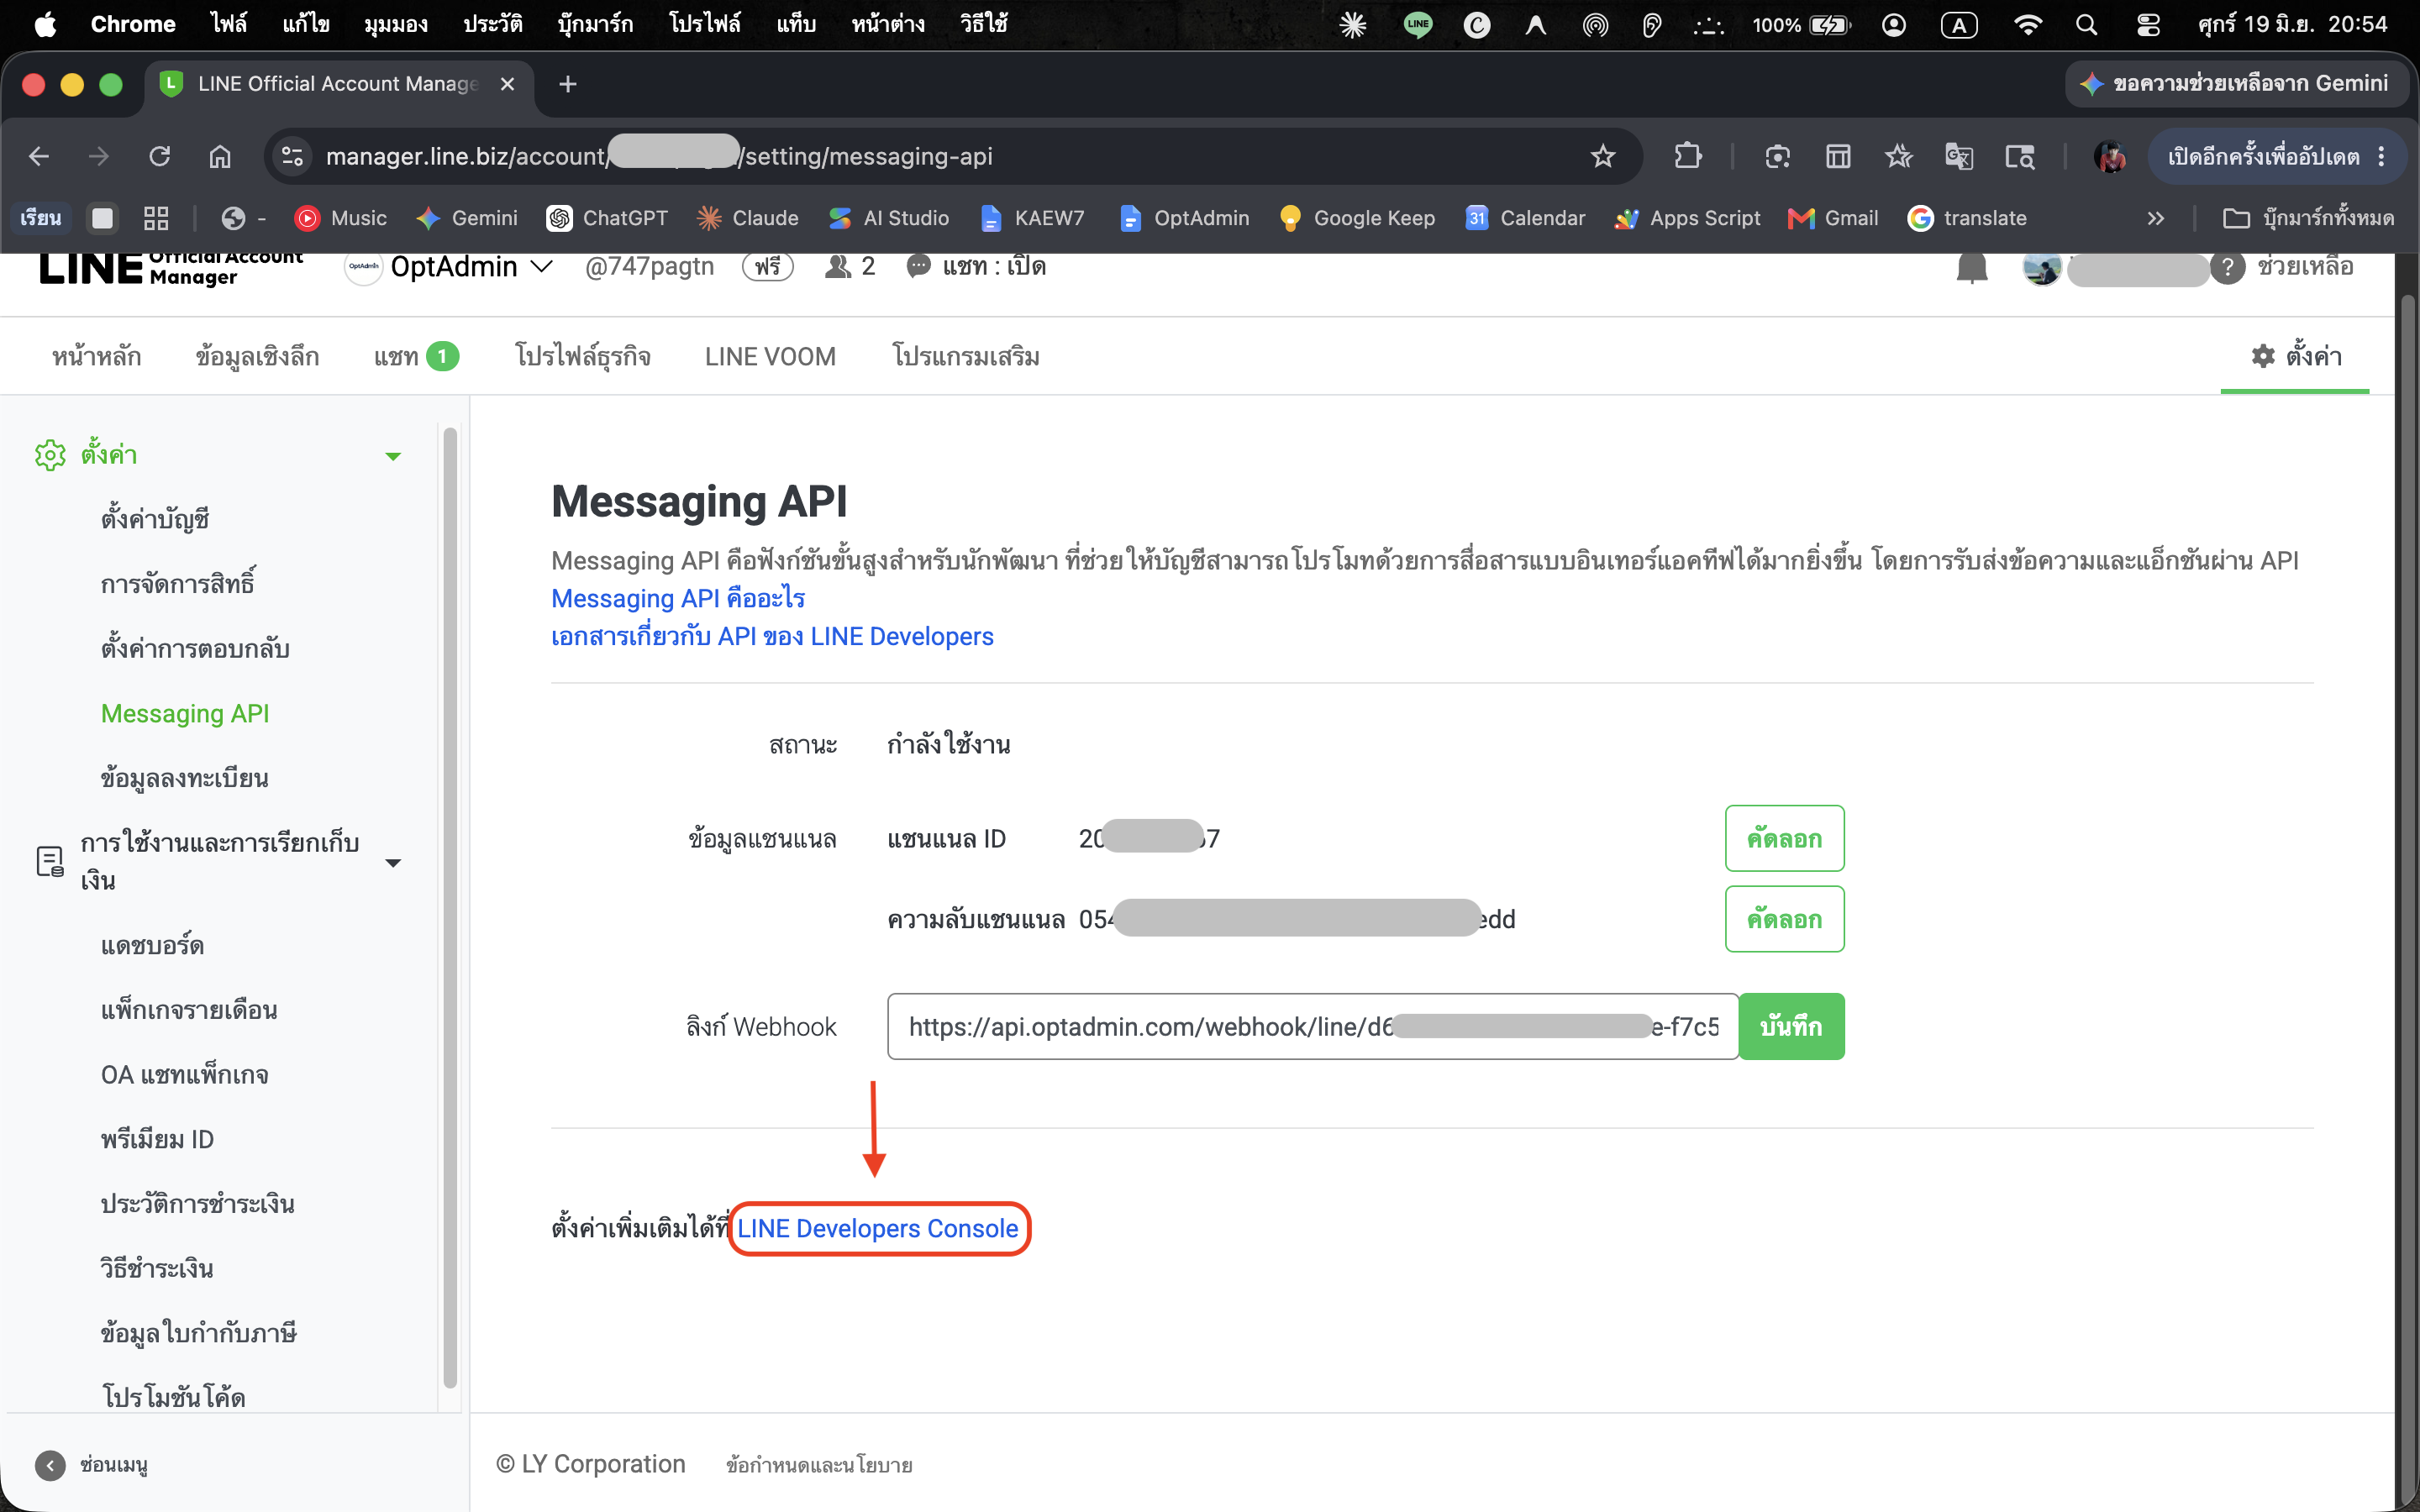
Task: Click the Google Translate toolbar icon
Action: pos(1959,156)
